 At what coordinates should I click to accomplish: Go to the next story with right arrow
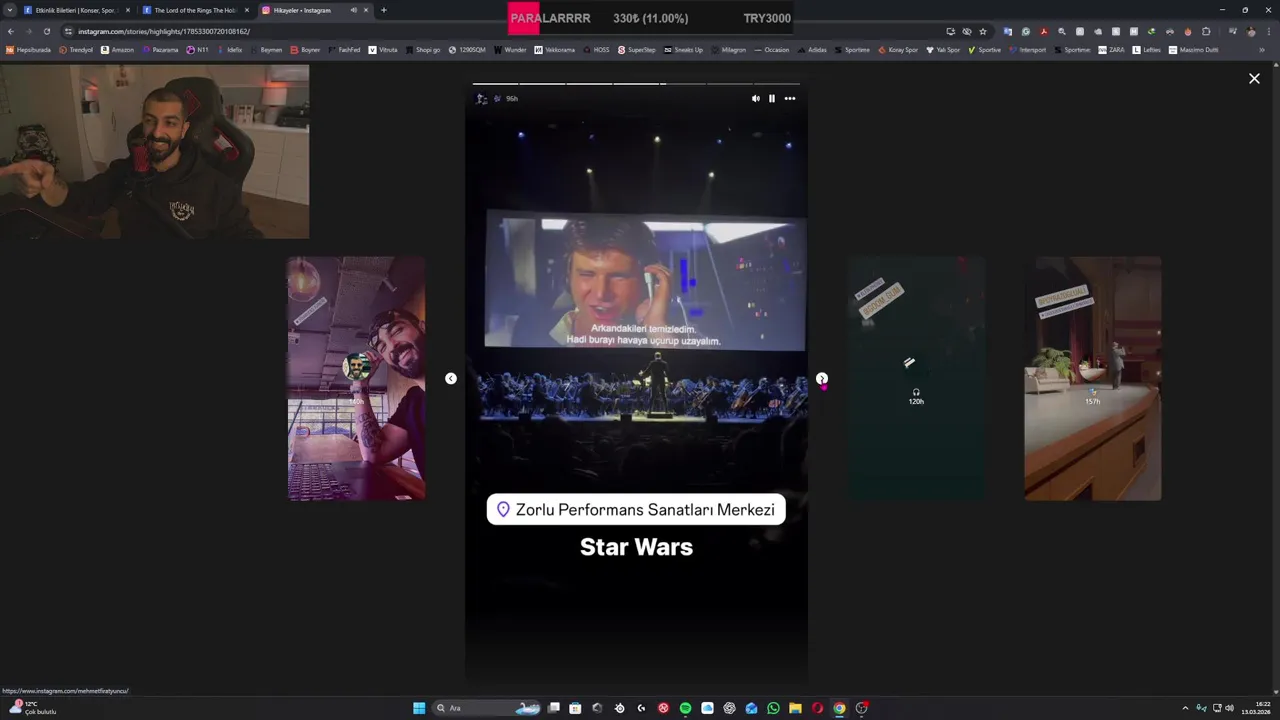pos(821,379)
